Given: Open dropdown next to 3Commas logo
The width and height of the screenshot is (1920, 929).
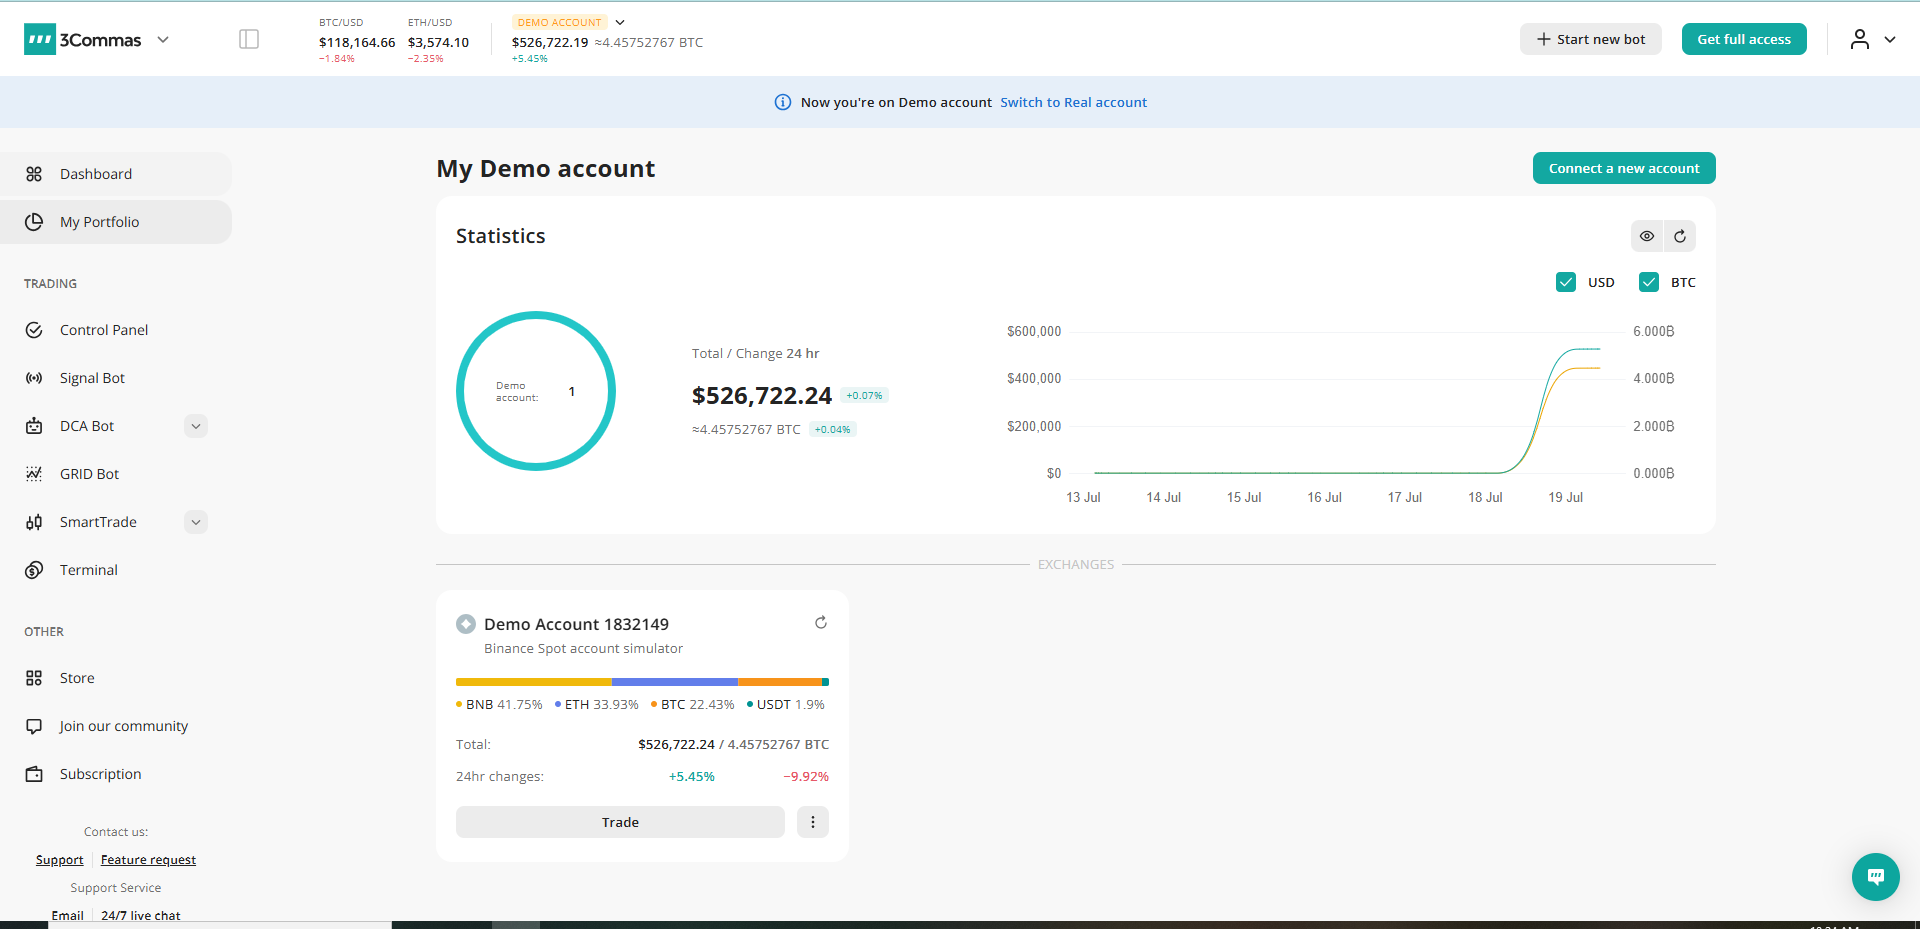Looking at the screenshot, I should point(163,40).
